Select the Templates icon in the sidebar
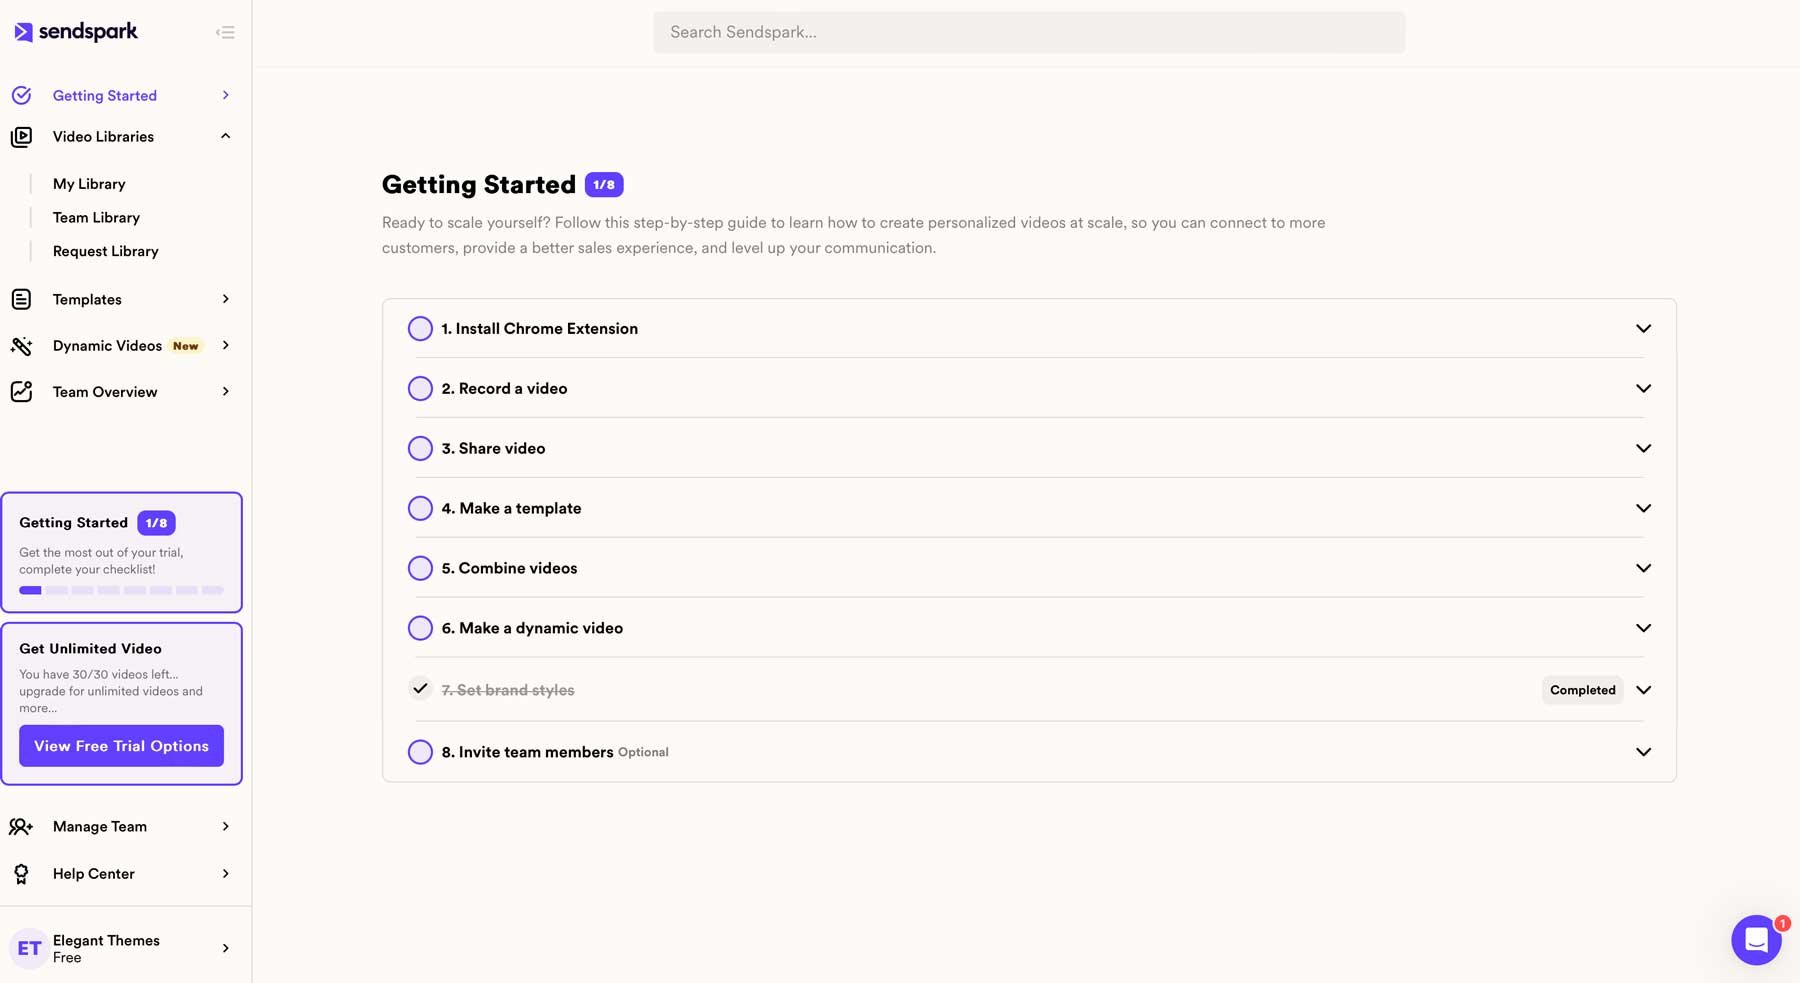This screenshot has height=983, width=1800. 22,299
